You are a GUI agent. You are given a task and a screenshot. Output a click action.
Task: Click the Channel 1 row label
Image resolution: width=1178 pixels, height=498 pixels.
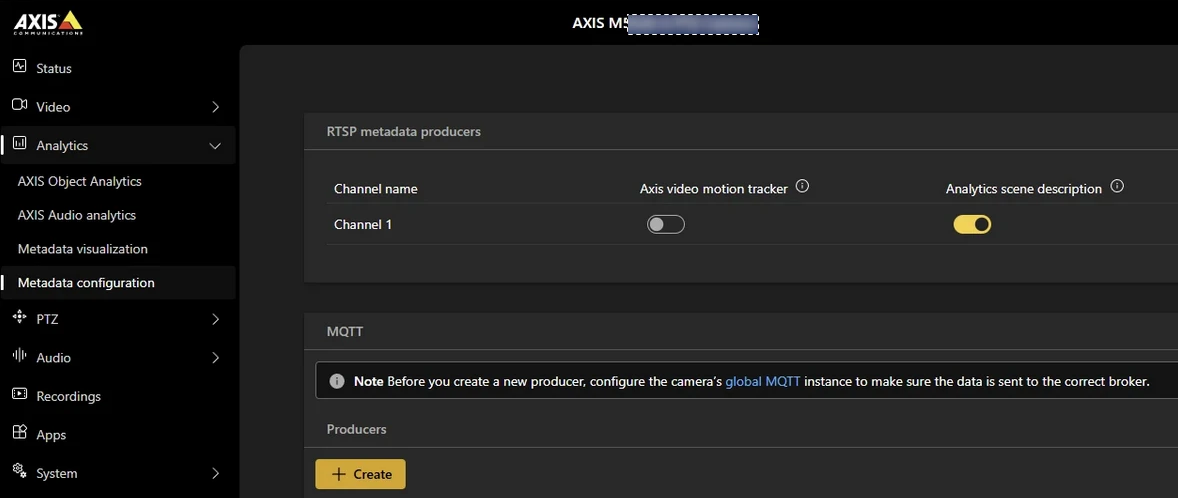[363, 224]
